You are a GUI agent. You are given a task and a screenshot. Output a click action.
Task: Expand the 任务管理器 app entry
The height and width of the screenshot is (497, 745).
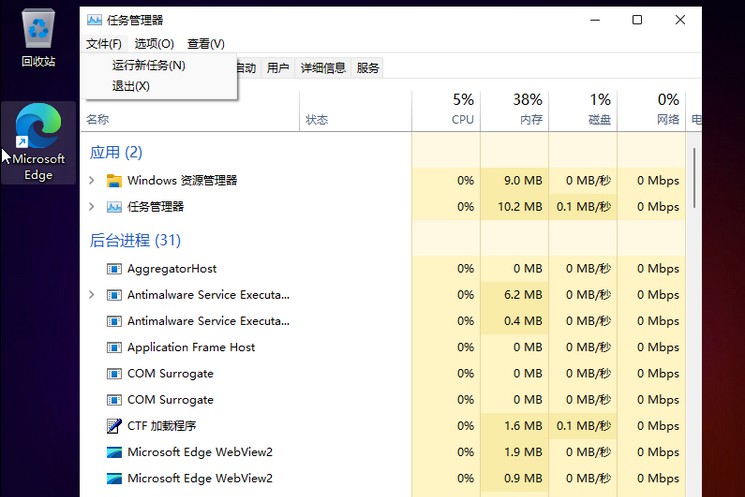(92, 207)
